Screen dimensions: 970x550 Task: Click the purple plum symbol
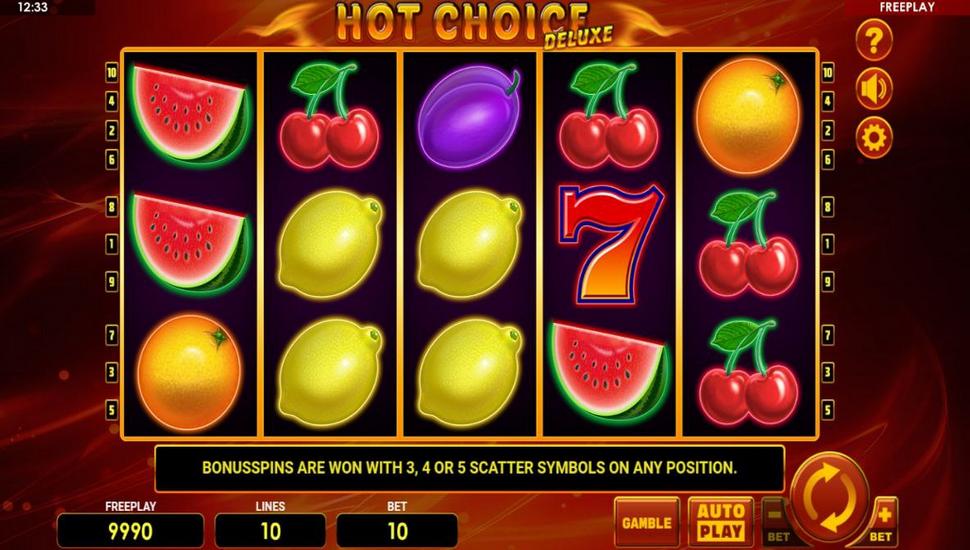pos(469,116)
